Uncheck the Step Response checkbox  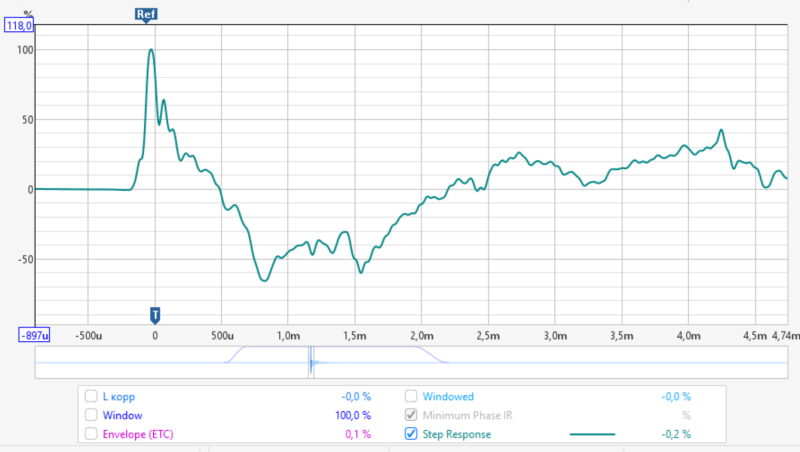[411, 434]
